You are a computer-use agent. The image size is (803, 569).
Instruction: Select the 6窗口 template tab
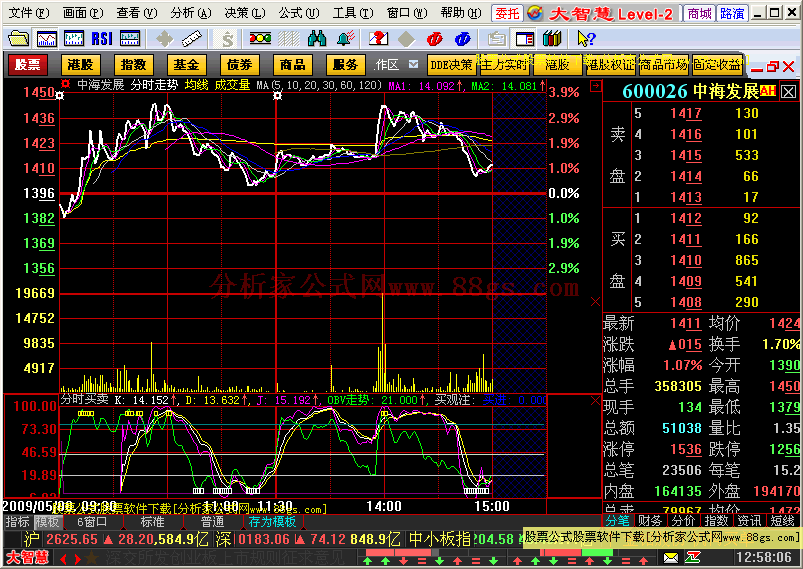[92, 522]
